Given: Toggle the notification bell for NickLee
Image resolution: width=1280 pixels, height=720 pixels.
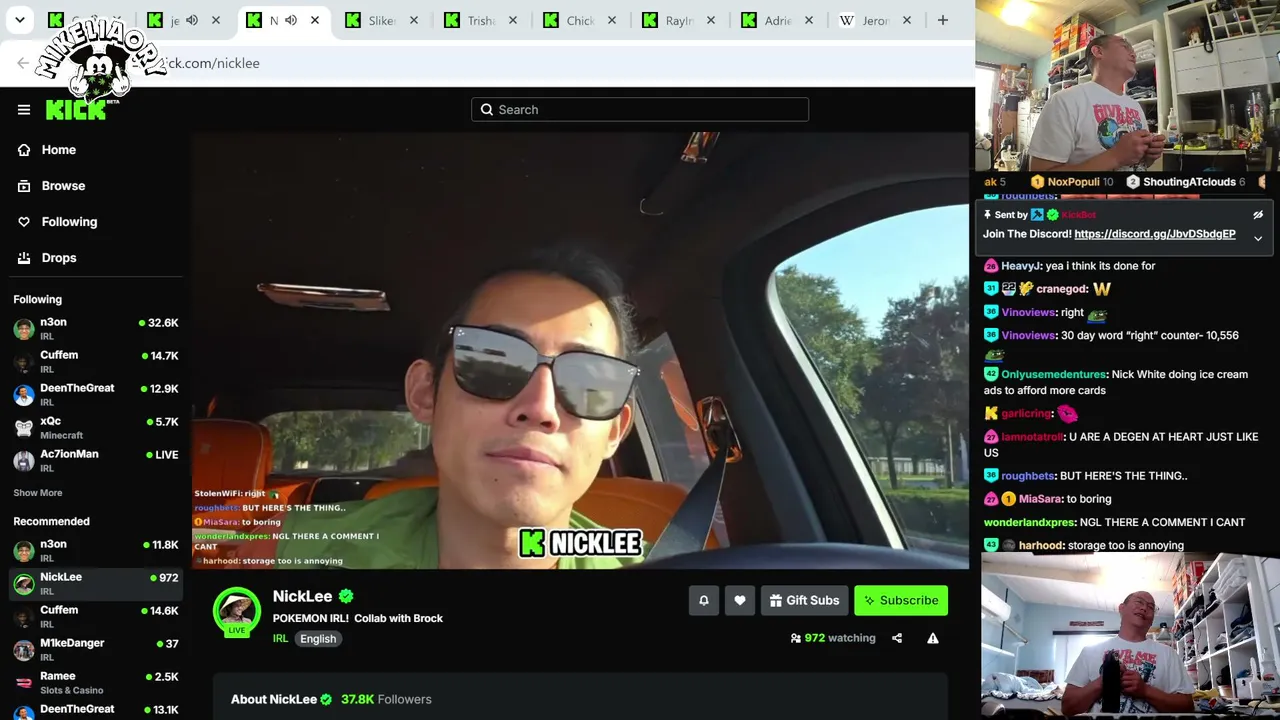Looking at the screenshot, I should [x=704, y=600].
